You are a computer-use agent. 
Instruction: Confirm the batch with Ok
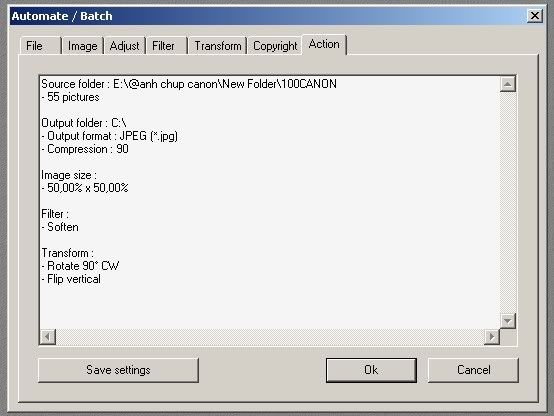pyautogui.click(x=371, y=370)
